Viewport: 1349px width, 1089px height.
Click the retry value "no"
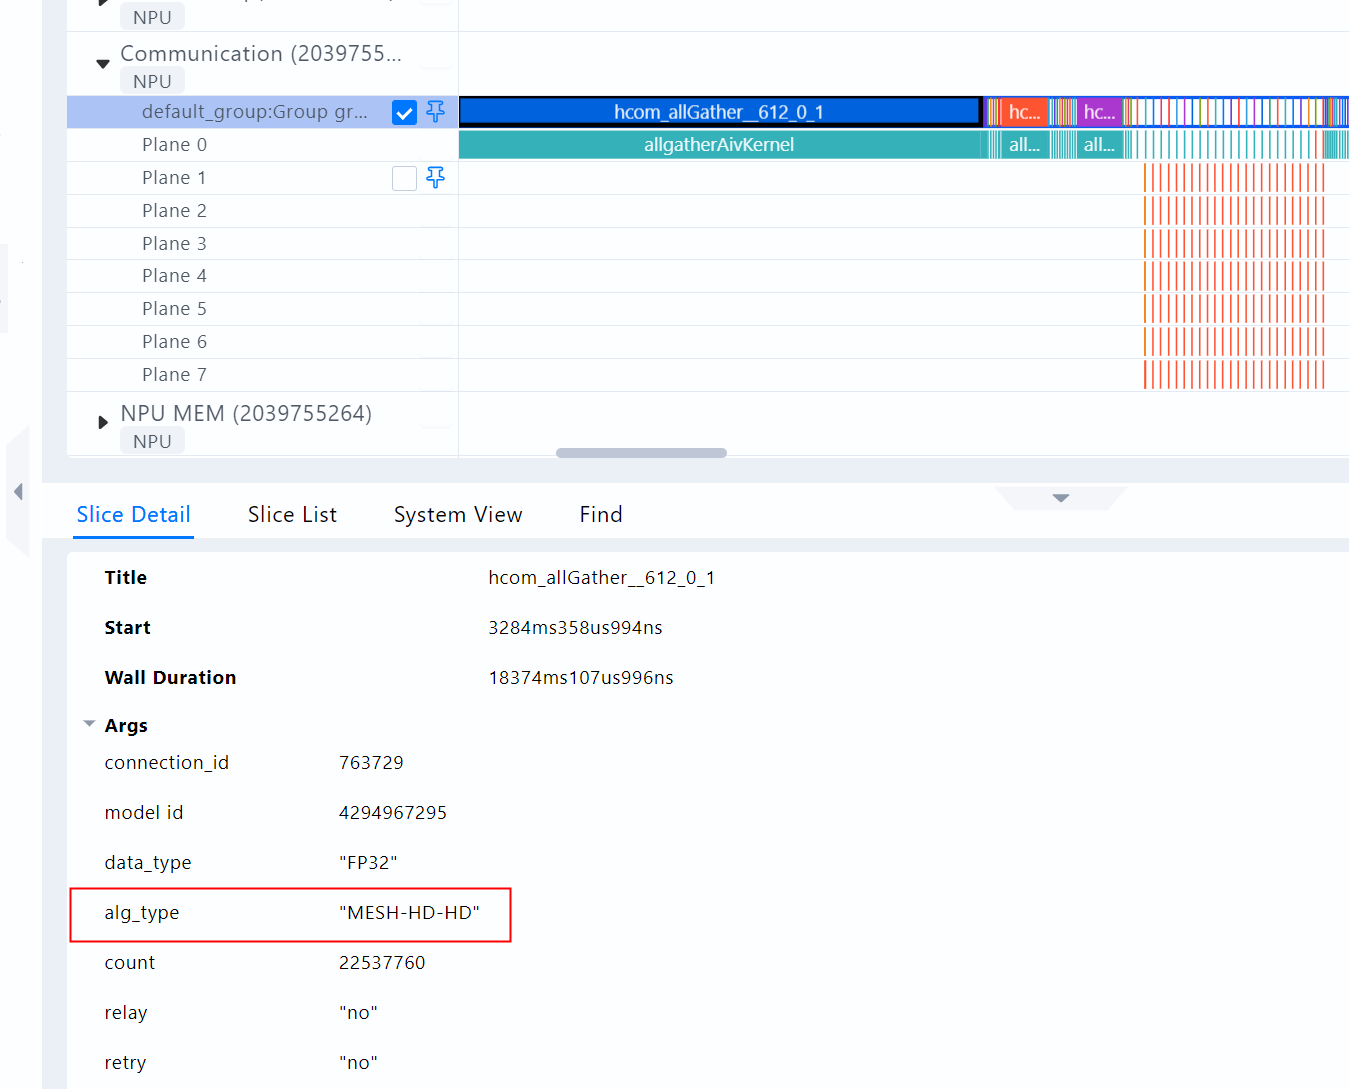[x=358, y=1063]
